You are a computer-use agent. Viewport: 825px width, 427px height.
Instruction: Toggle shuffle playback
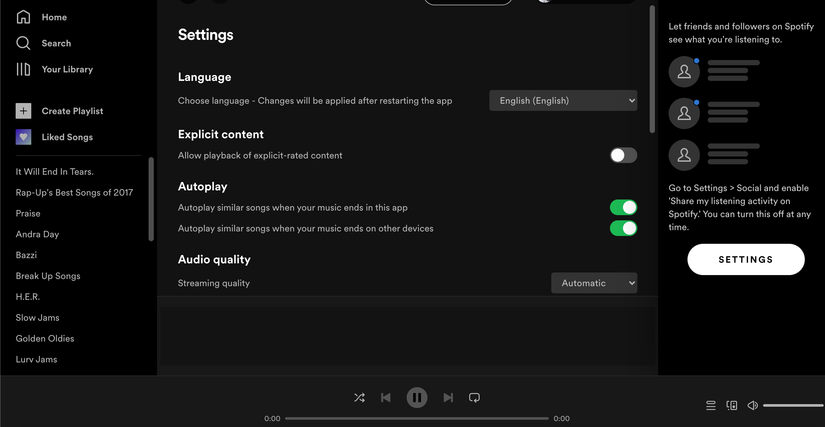click(x=359, y=398)
